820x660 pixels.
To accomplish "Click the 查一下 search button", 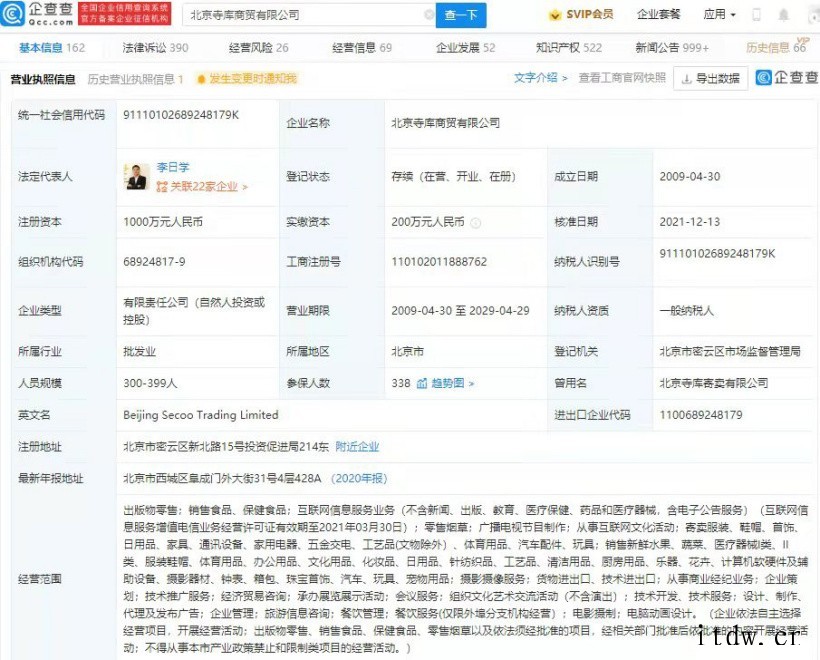I will 461,15.
